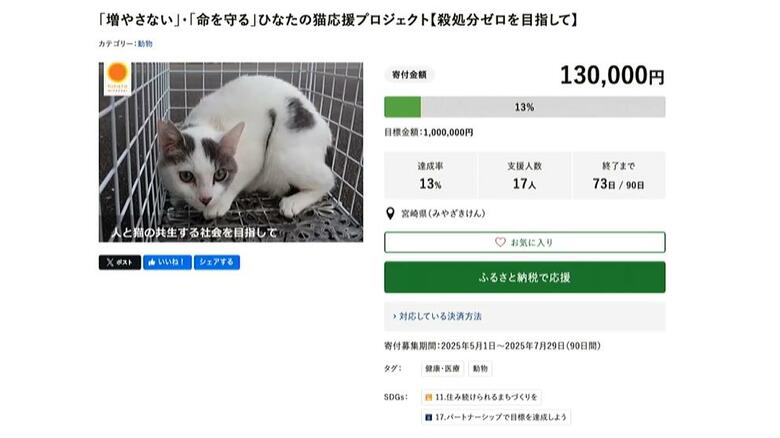Screen dimensions: 780x438
Task: Click the blue シェアする share button
Action: click(216, 262)
